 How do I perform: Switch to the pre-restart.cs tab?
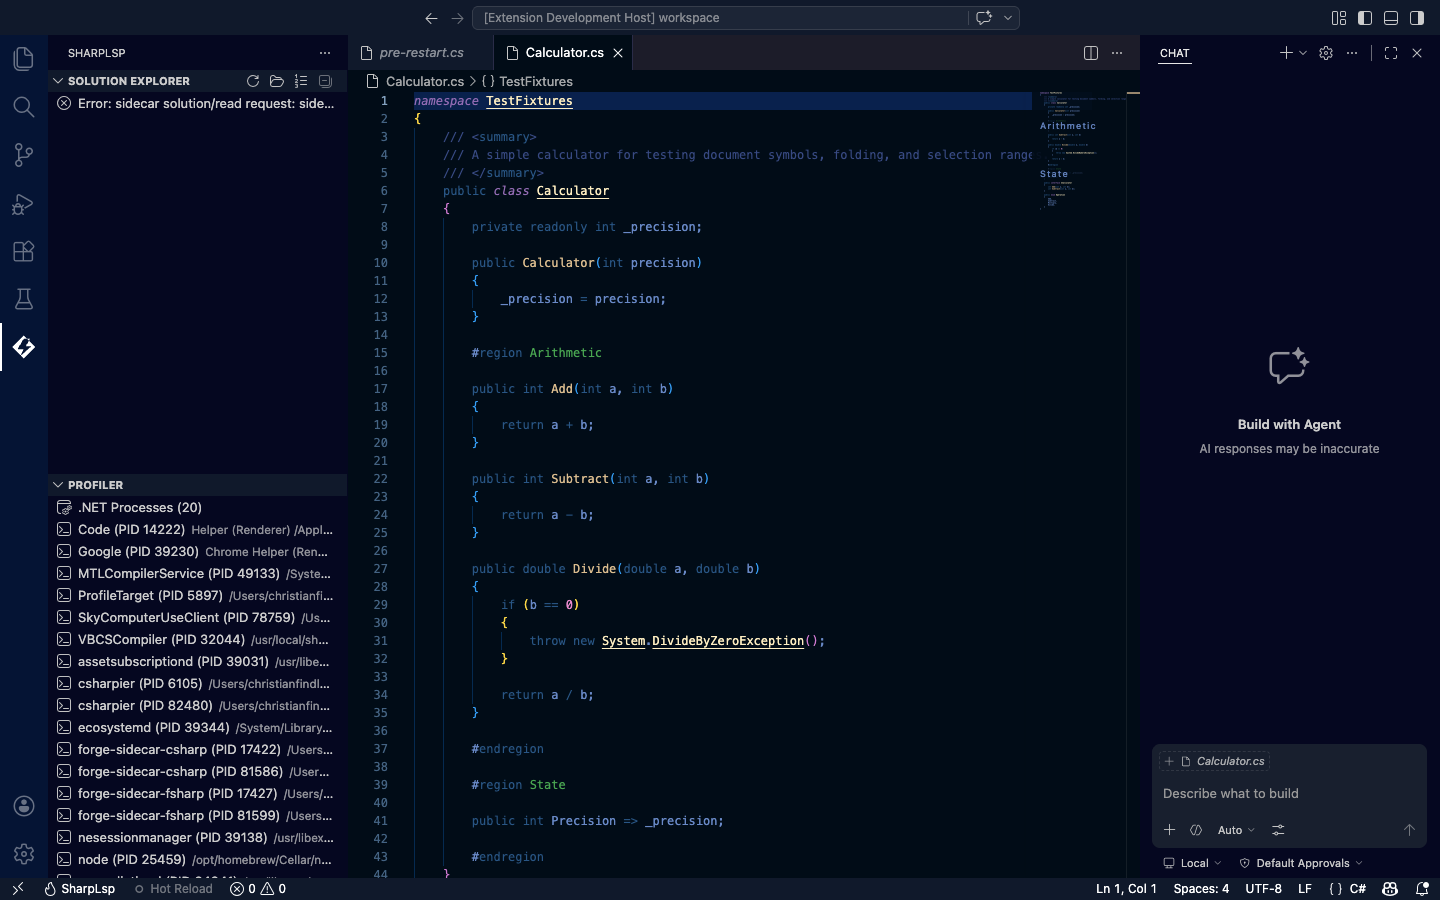pyautogui.click(x=421, y=53)
